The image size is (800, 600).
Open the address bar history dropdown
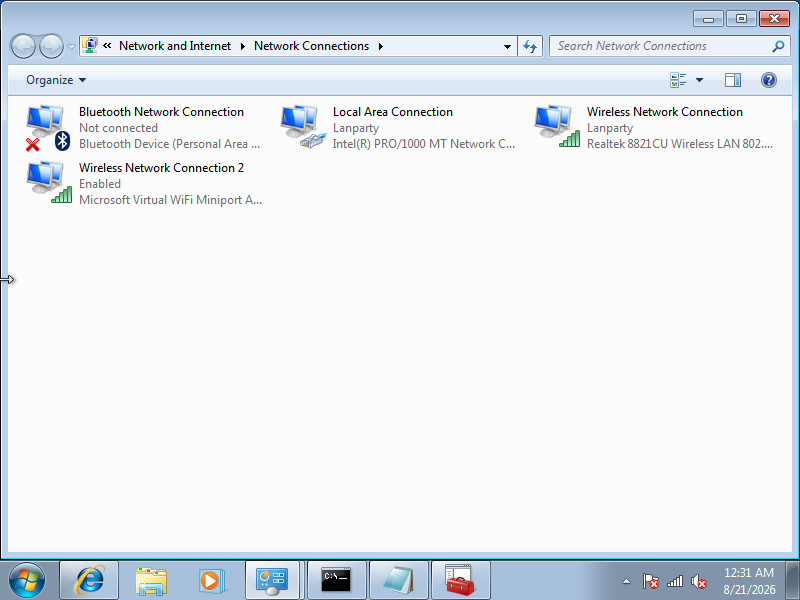(507, 46)
